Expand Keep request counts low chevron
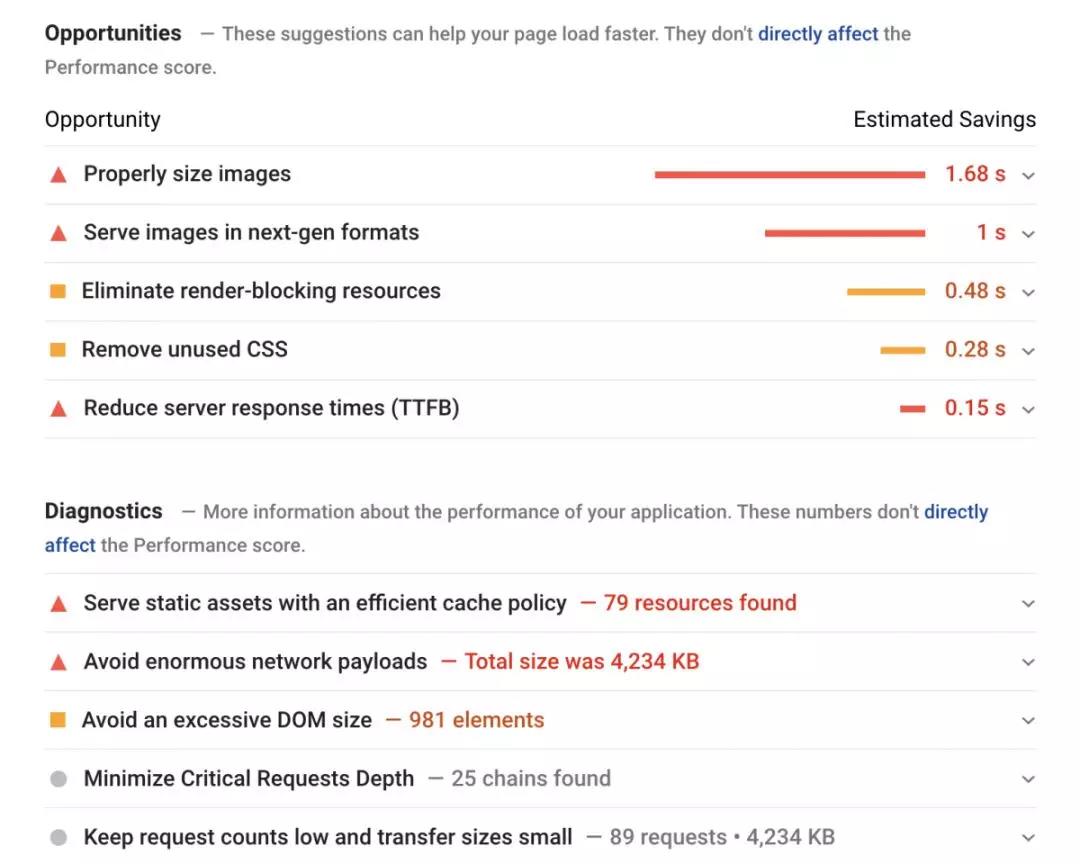 coord(1028,838)
